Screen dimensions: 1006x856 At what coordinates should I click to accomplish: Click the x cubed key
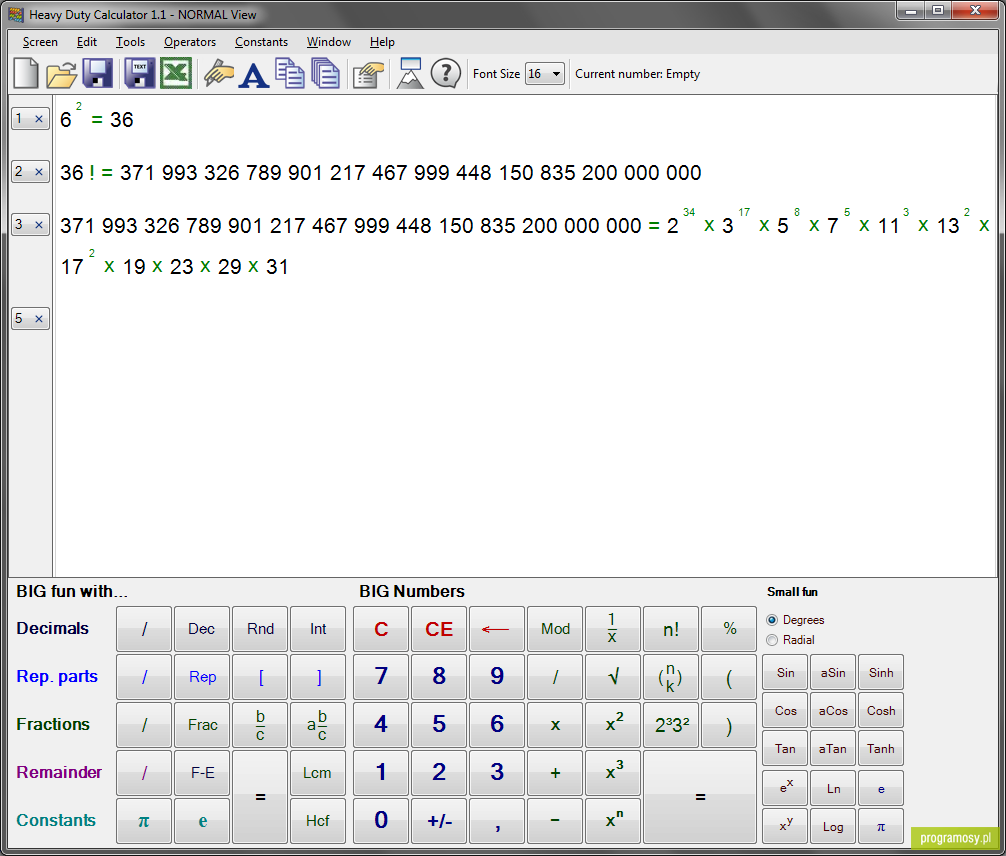click(613, 773)
